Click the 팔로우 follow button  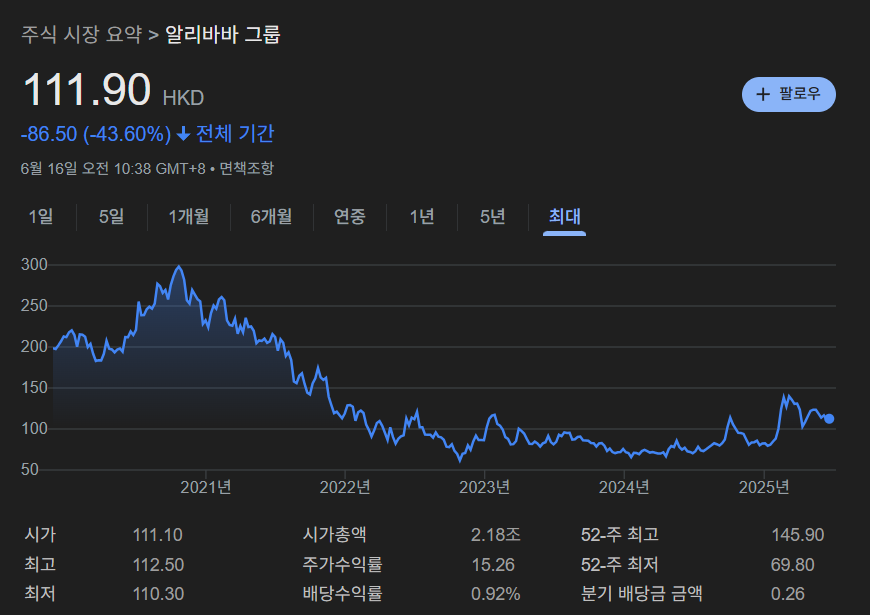coord(788,94)
